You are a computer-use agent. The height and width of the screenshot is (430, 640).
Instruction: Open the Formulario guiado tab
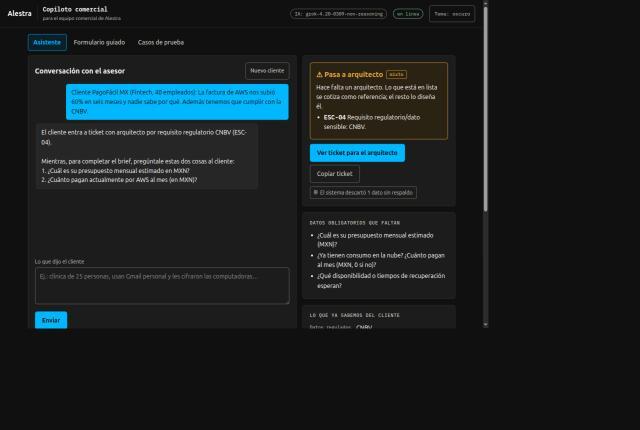99,42
